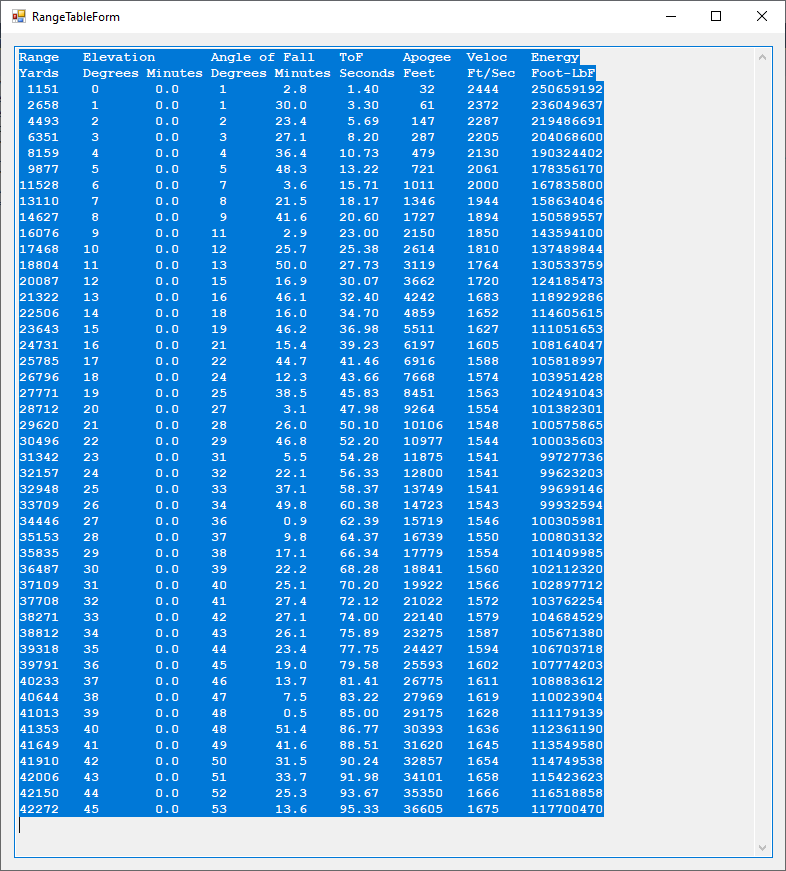Image resolution: width=786 pixels, height=871 pixels.
Task: Click energy value 250659192
Action: pyautogui.click(x=567, y=89)
